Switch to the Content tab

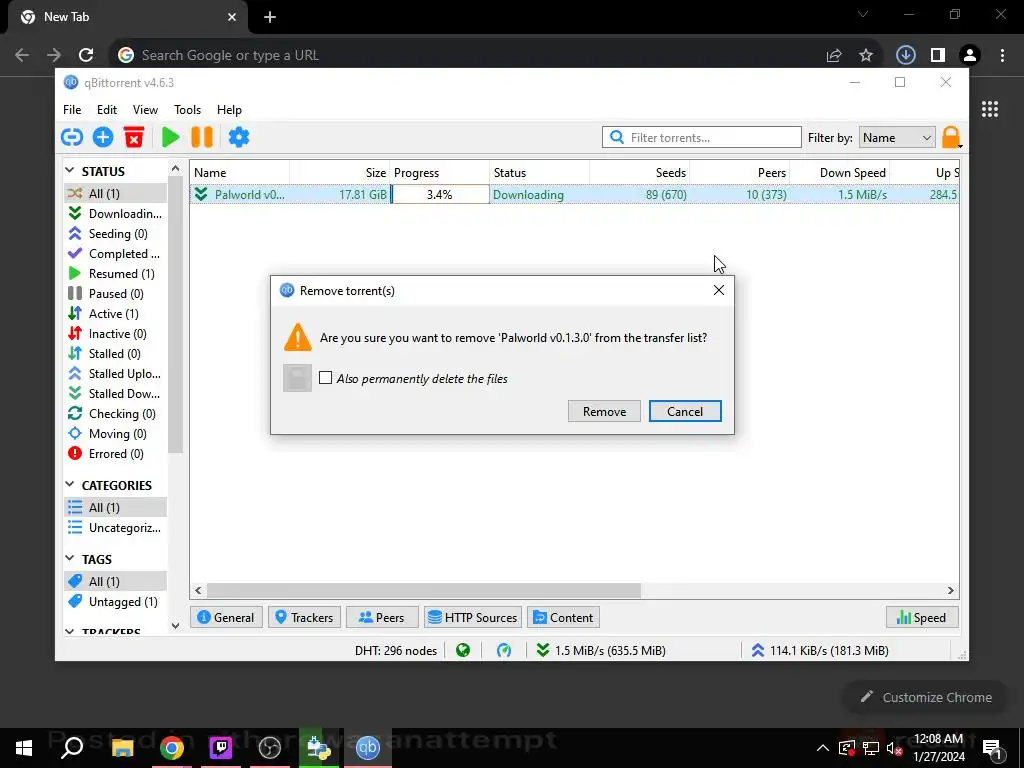pyautogui.click(x=563, y=617)
